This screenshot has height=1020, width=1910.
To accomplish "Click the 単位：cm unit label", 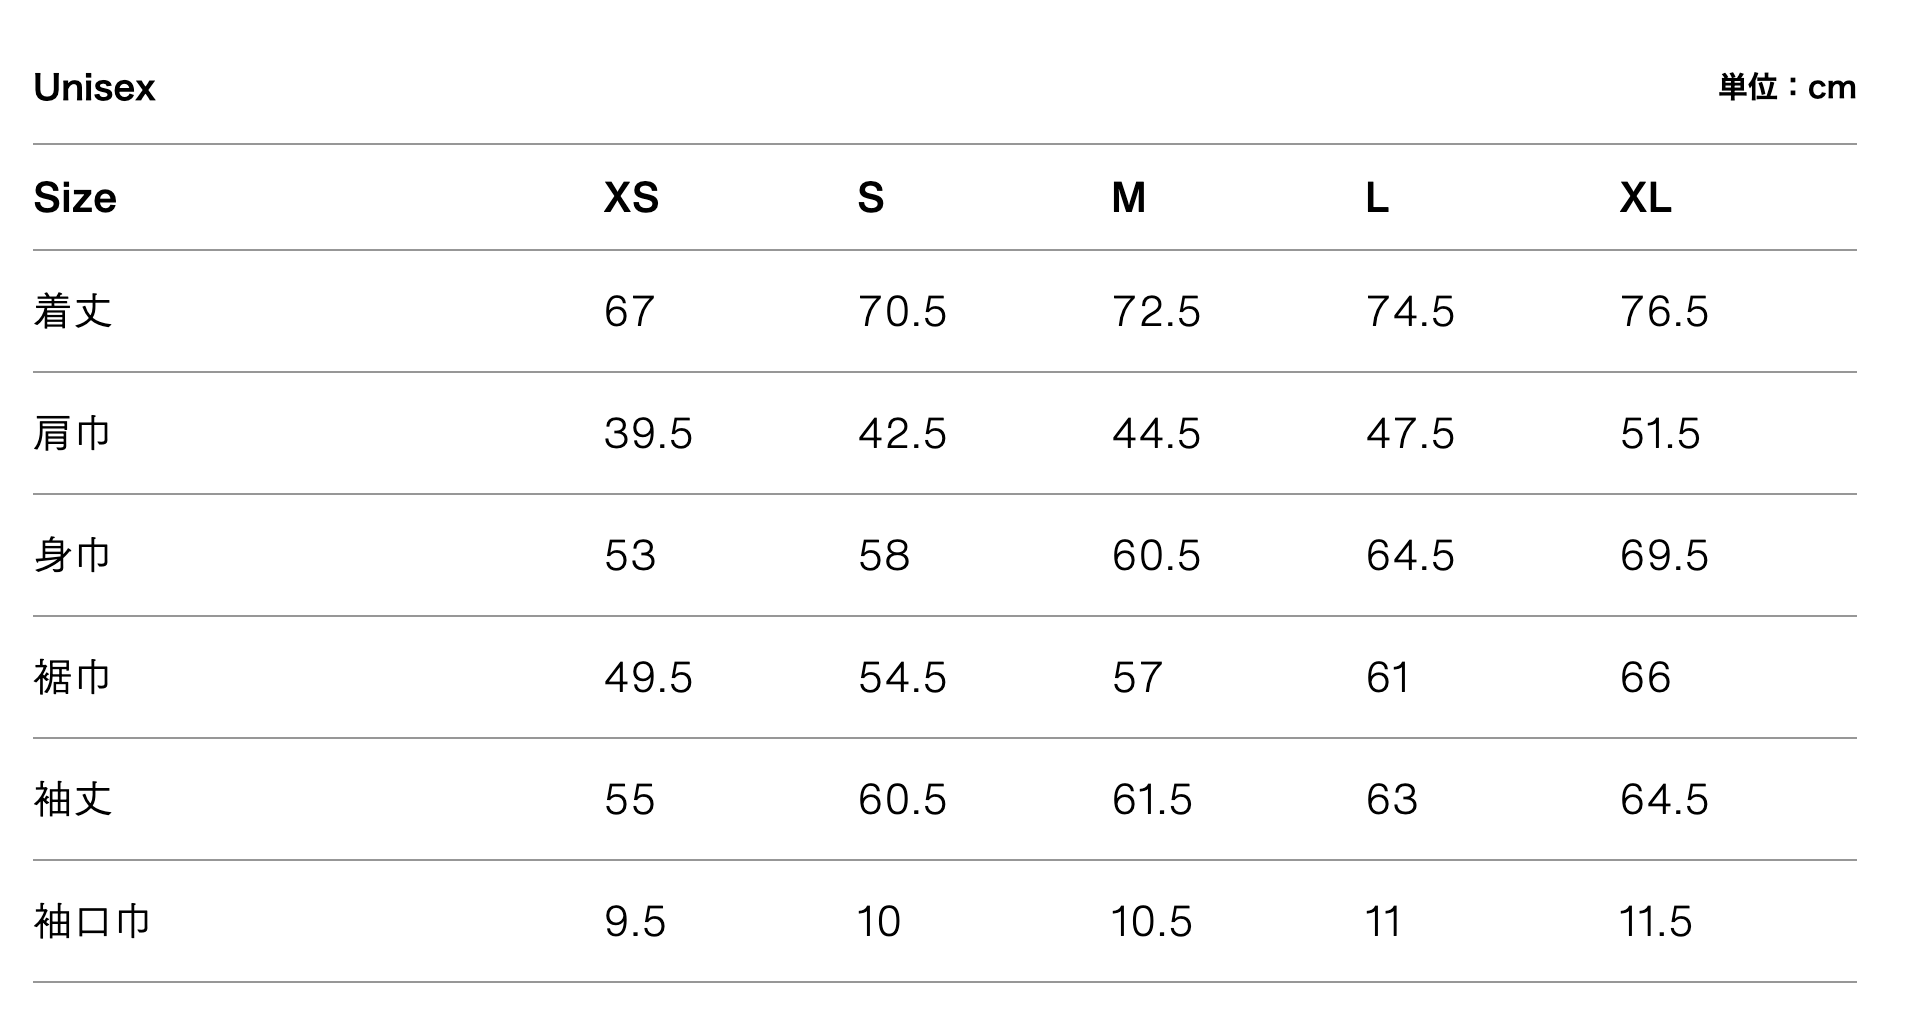I will [x=1787, y=87].
